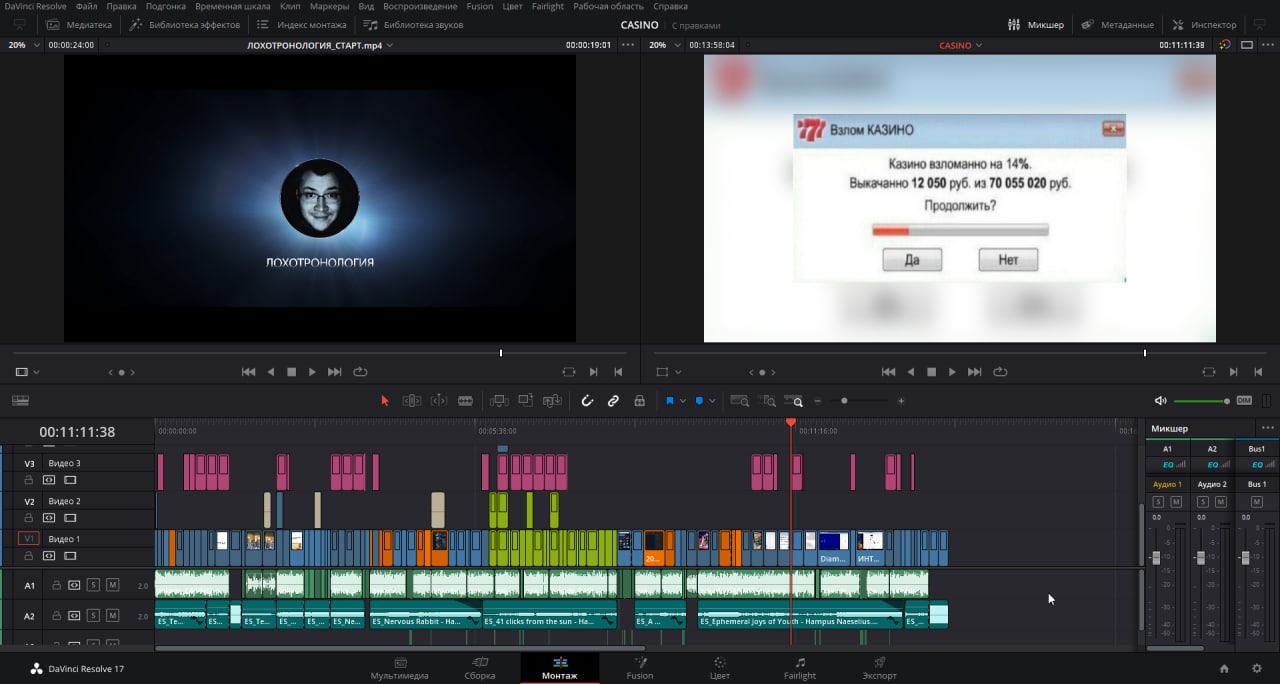Click the timeline zoom slider handle

(x=844, y=400)
